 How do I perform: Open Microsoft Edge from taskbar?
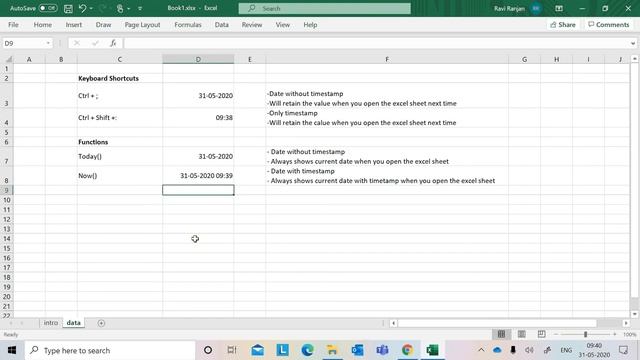pos(307,350)
